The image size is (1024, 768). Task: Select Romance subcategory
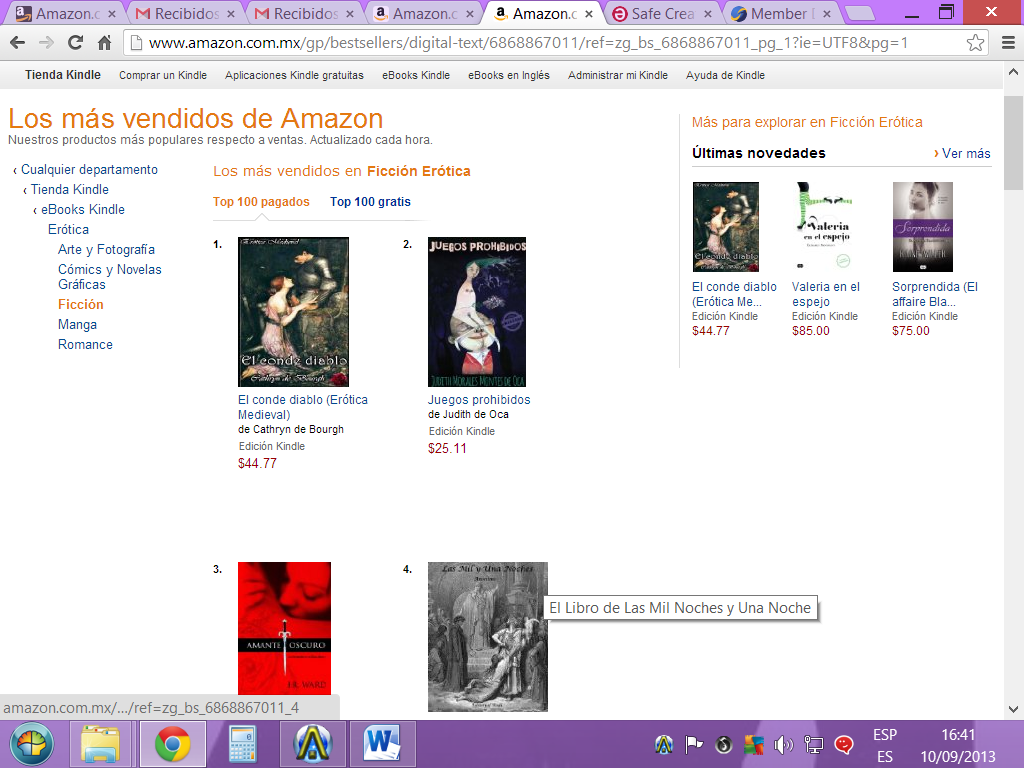(85, 345)
